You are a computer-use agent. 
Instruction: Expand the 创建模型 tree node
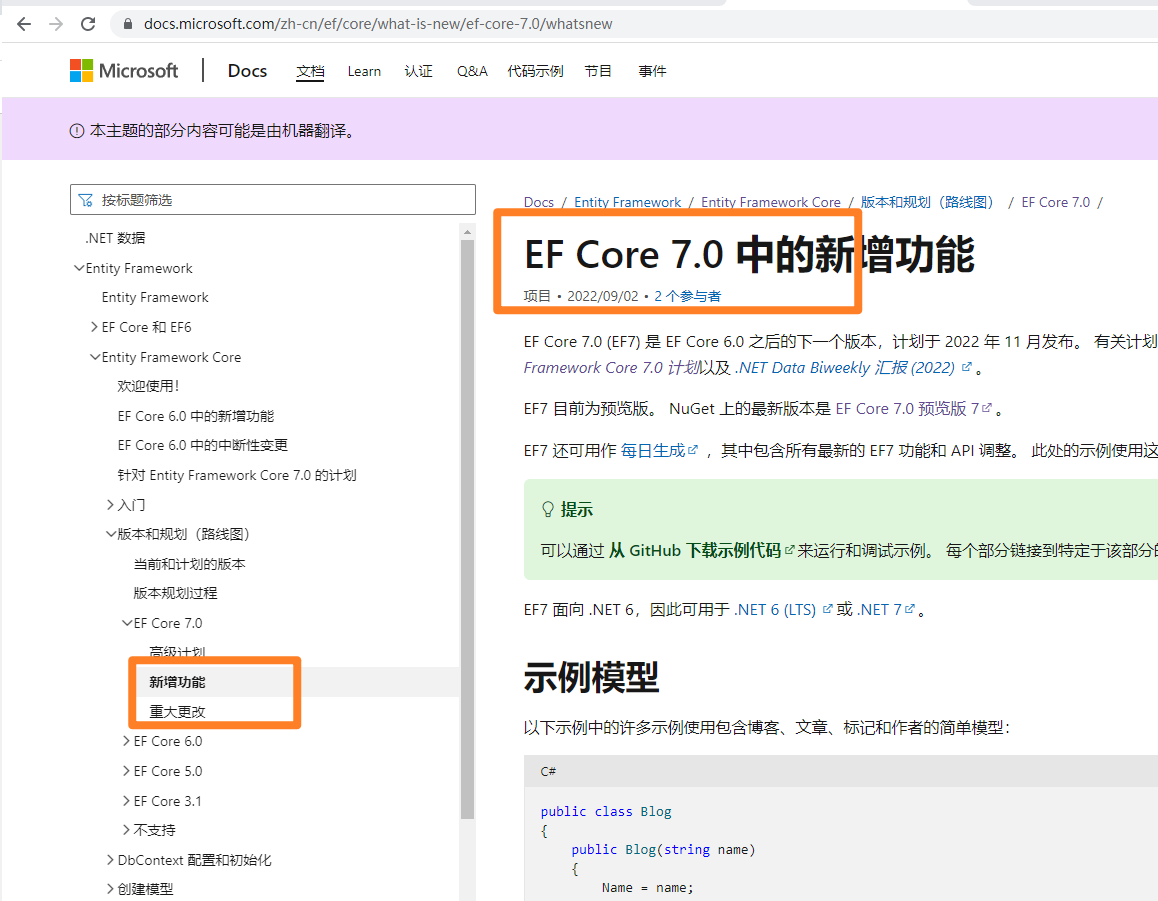pos(111,889)
